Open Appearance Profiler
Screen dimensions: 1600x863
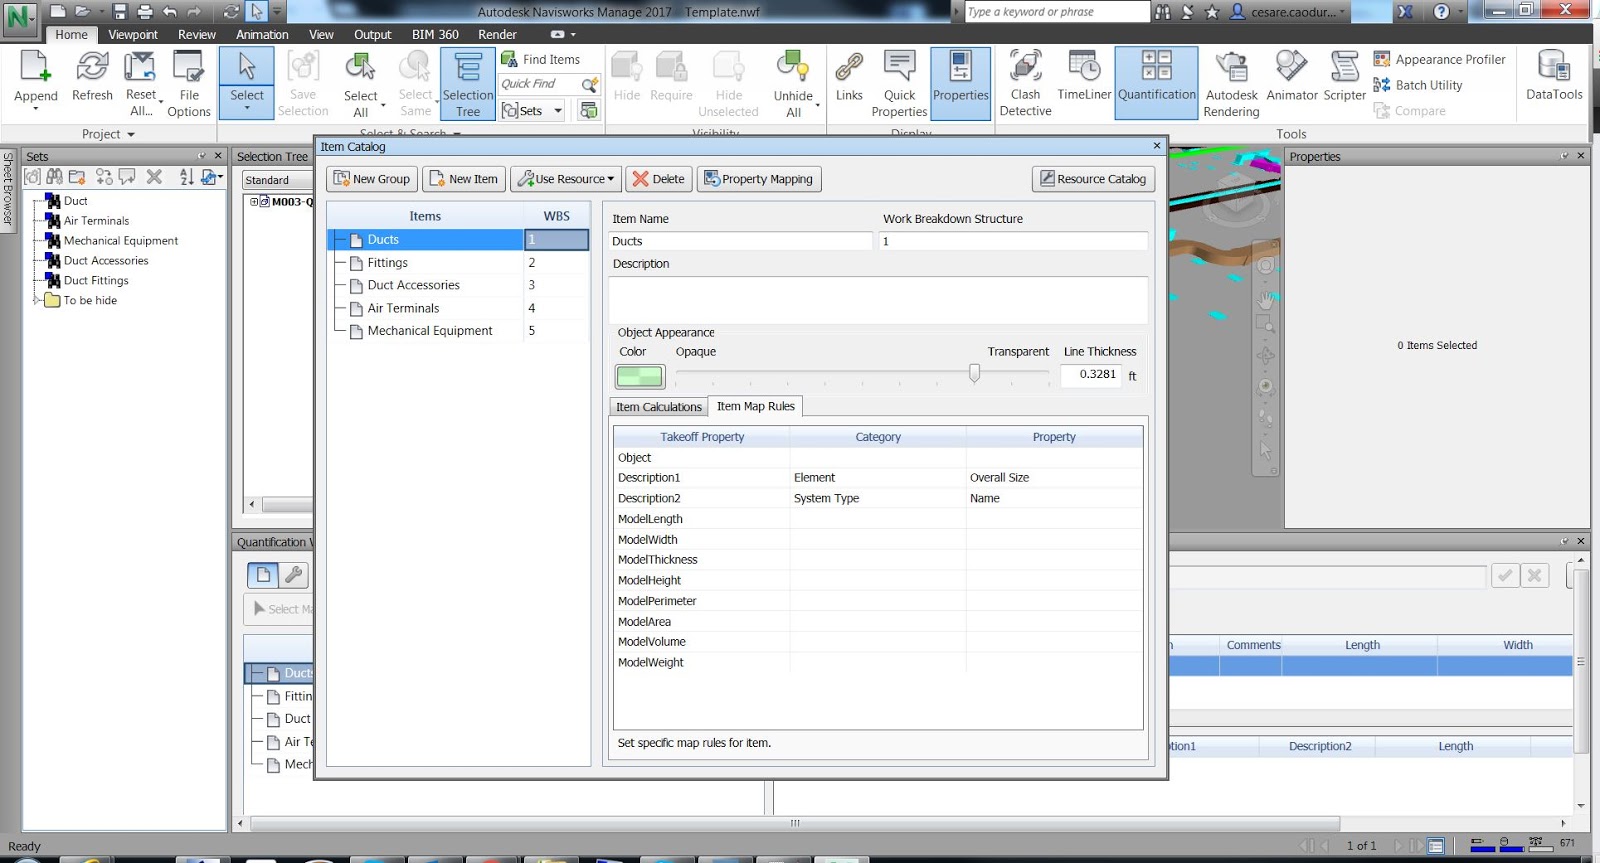(1439, 59)
